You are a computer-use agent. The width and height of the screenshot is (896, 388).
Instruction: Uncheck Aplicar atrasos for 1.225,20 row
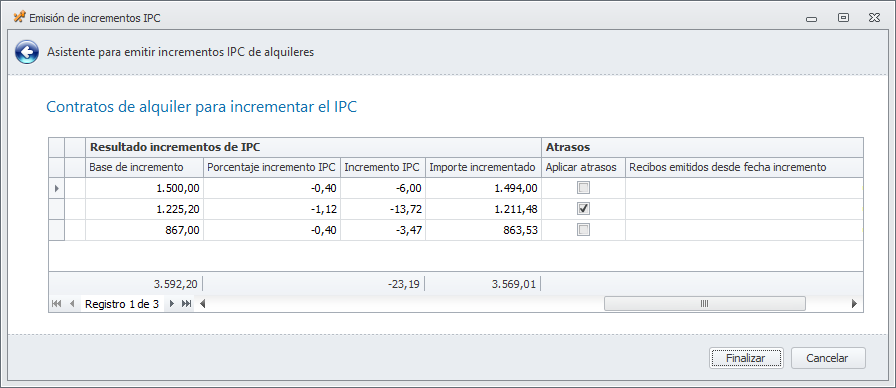pos(583,209)
